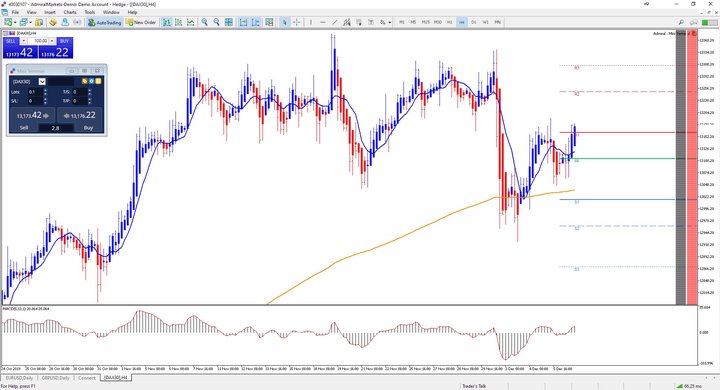Open the Market Watch icon
The width and height of the screenshot is (720, 390).
(x=39, y=22)
